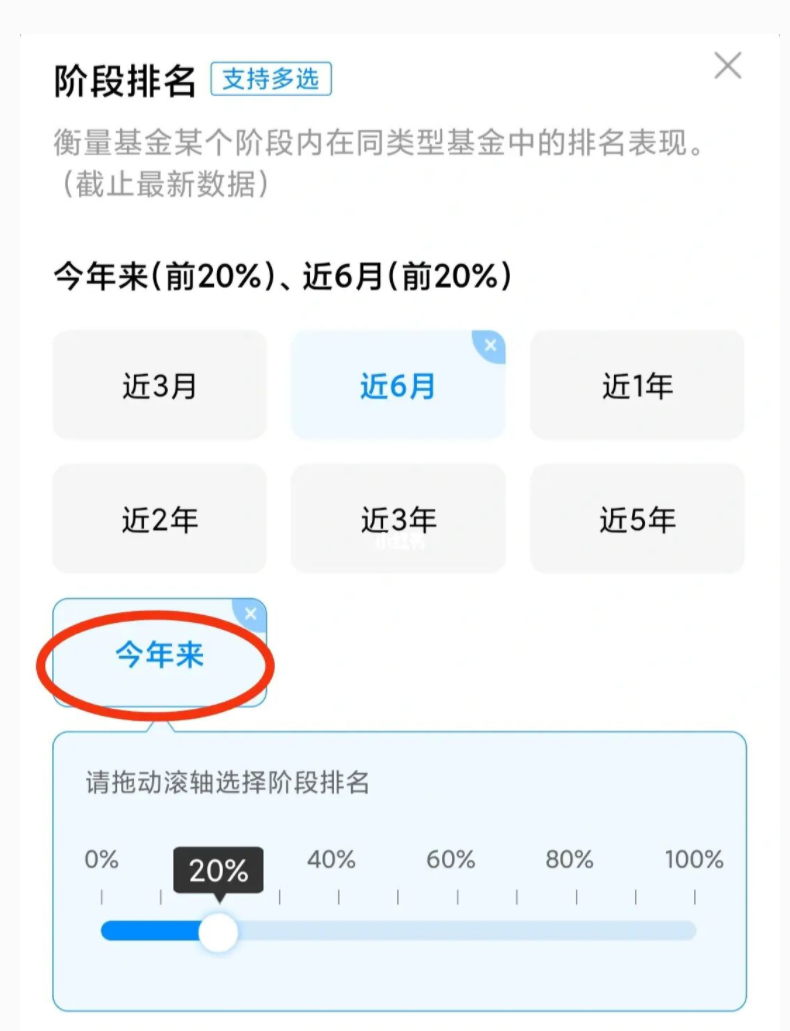This screenshot has width=790, height=1031.
Task: Select the 近3月 period option
Action: (160, 386)
